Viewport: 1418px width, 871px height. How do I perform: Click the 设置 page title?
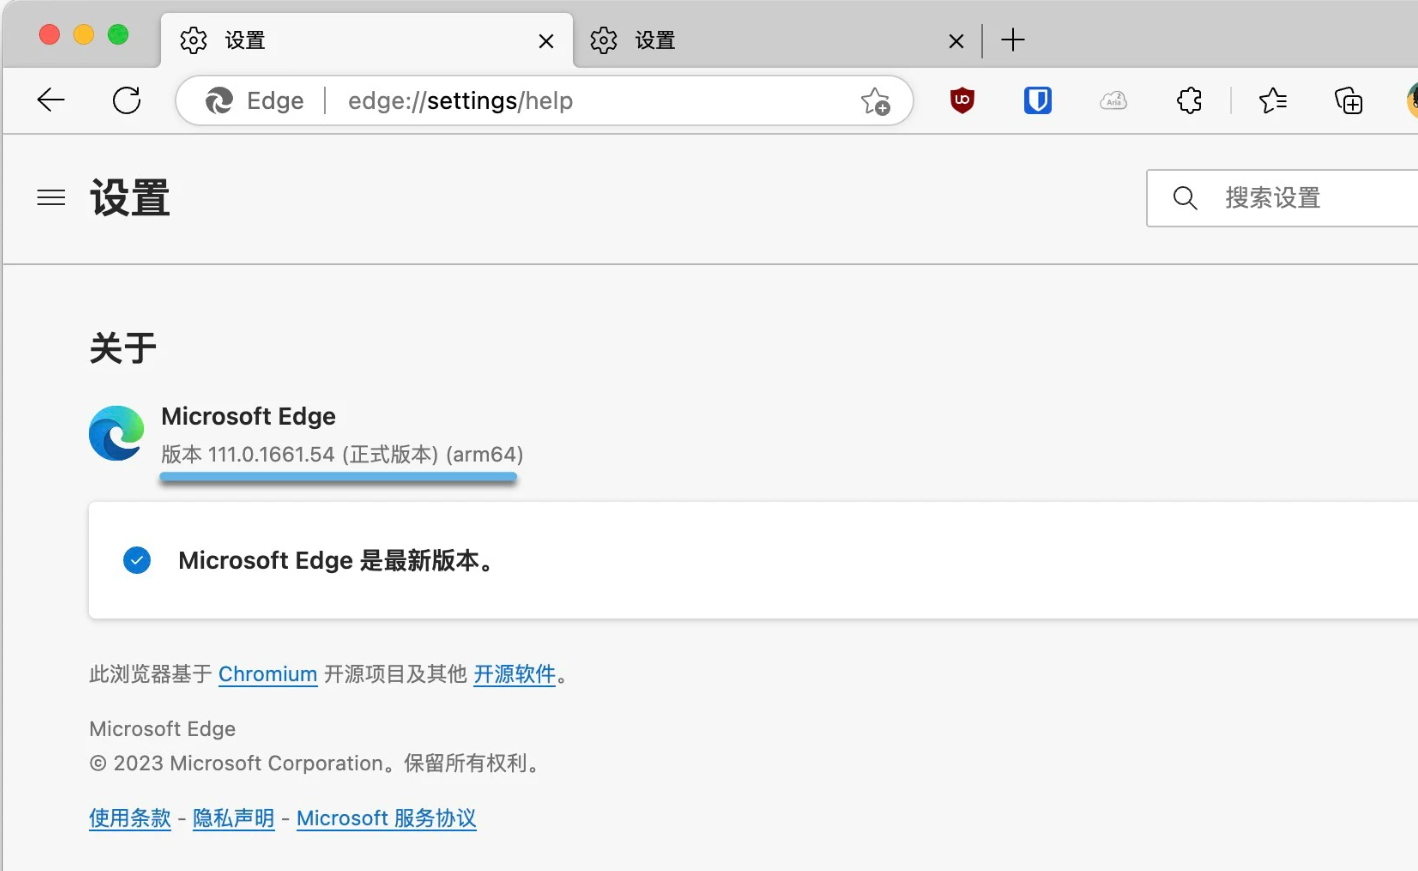point(130,198)
